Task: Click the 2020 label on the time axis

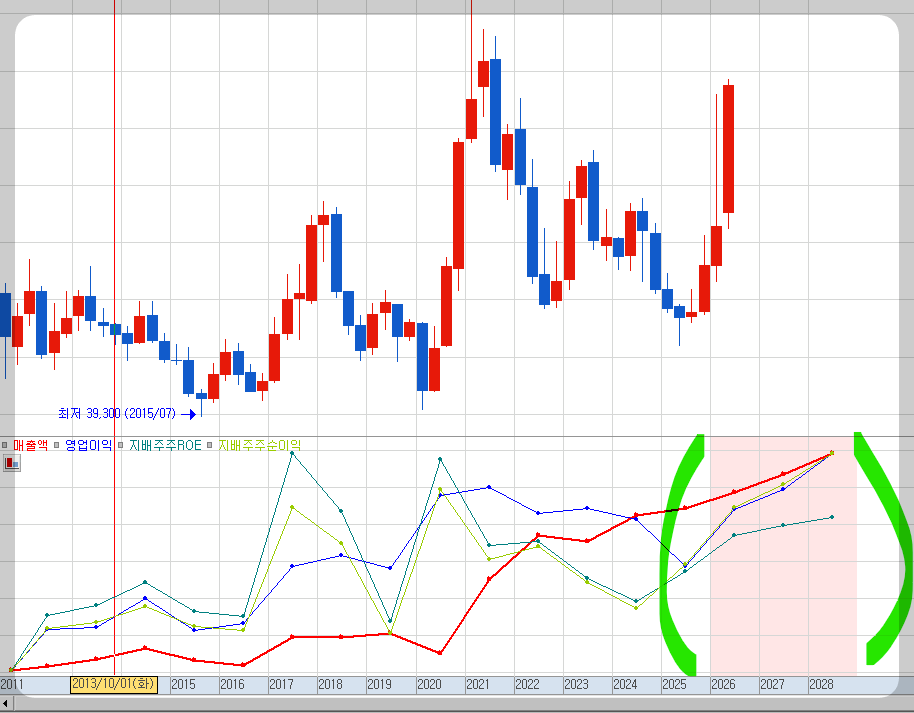Action: click(428, 684)
